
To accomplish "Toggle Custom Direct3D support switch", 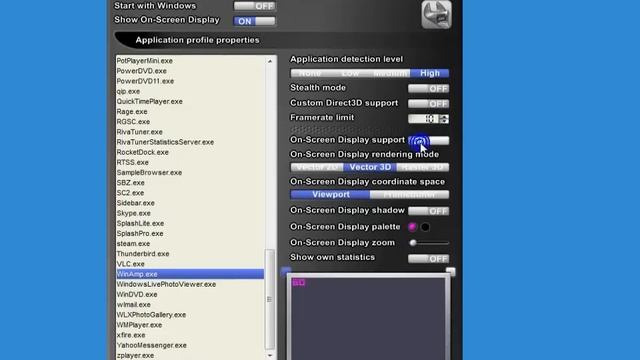I will coord(429,104).
